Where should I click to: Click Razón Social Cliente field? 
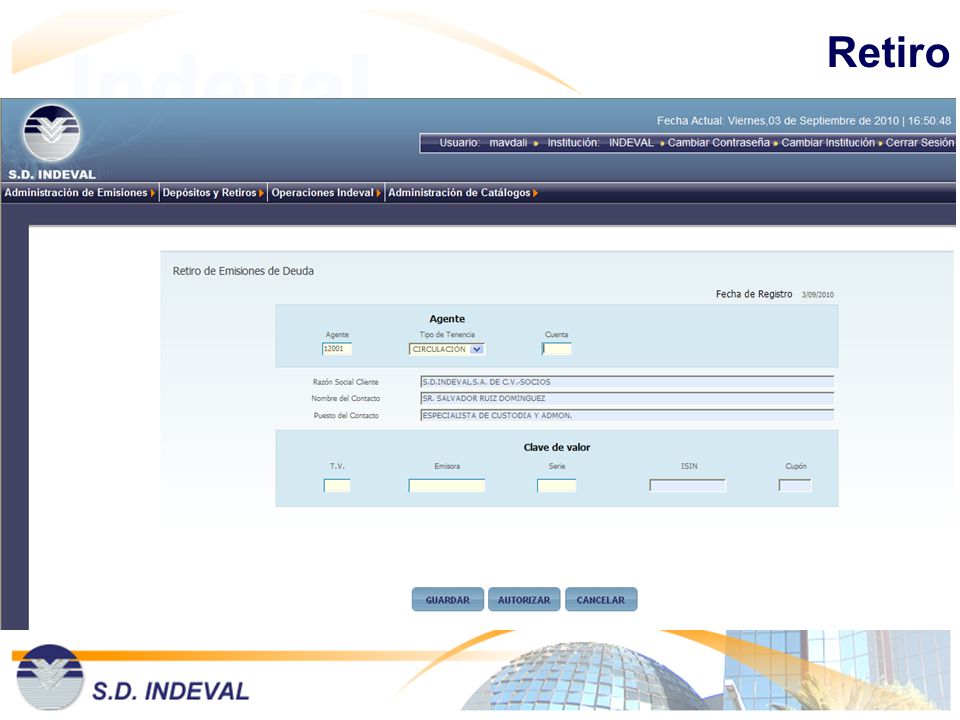click(x=627, y=382)
